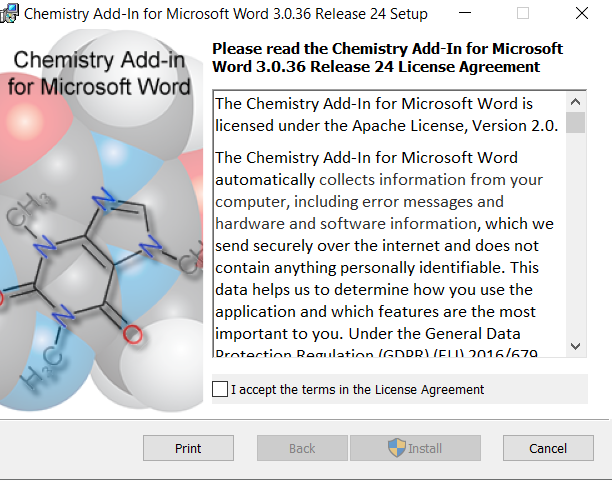Viewport: 612px width, 480px height.
Task: Click the license scrollbar thumb
Action: [575, 123]
